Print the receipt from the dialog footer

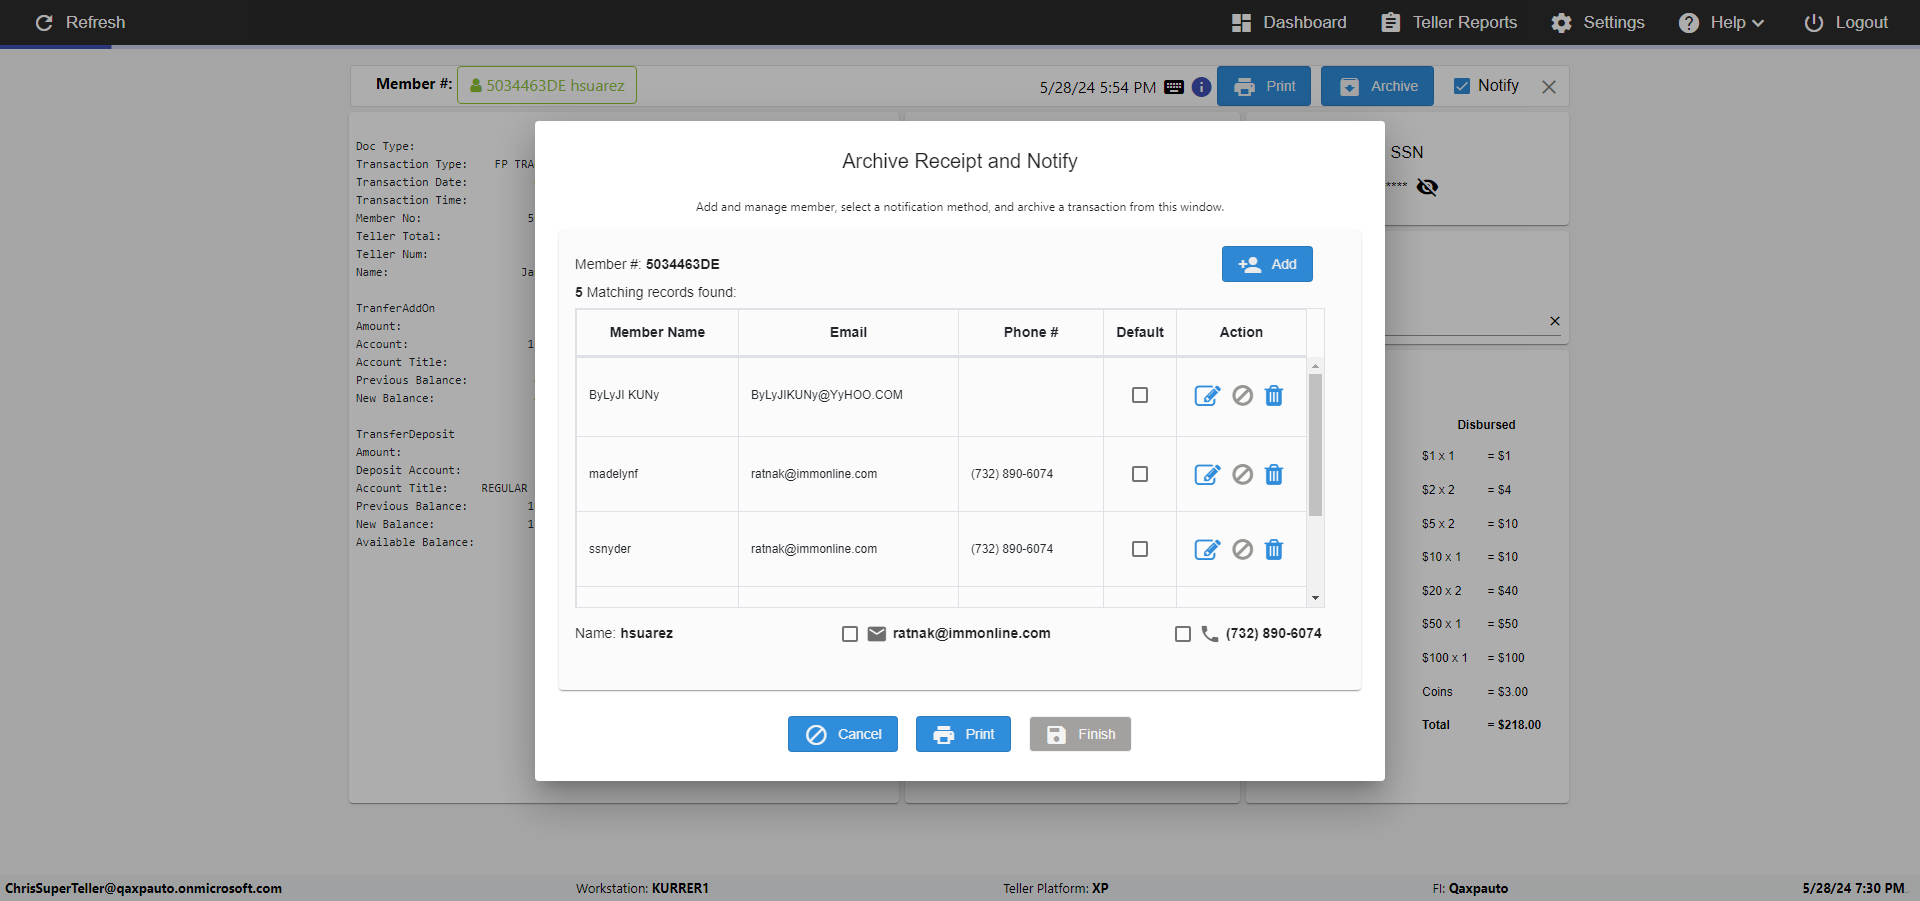tap(963, 734)
